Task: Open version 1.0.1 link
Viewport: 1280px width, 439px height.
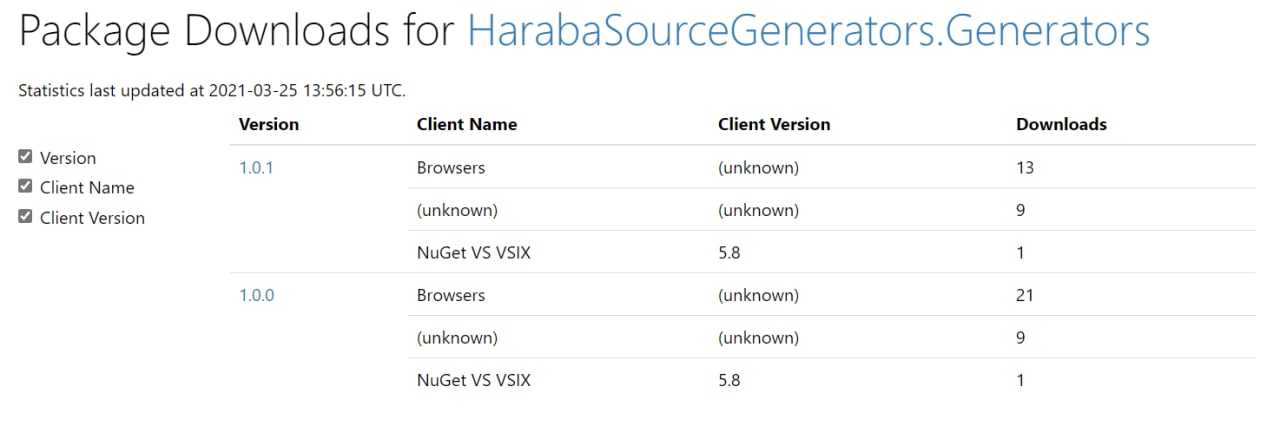Action: [x=256, y=168]
